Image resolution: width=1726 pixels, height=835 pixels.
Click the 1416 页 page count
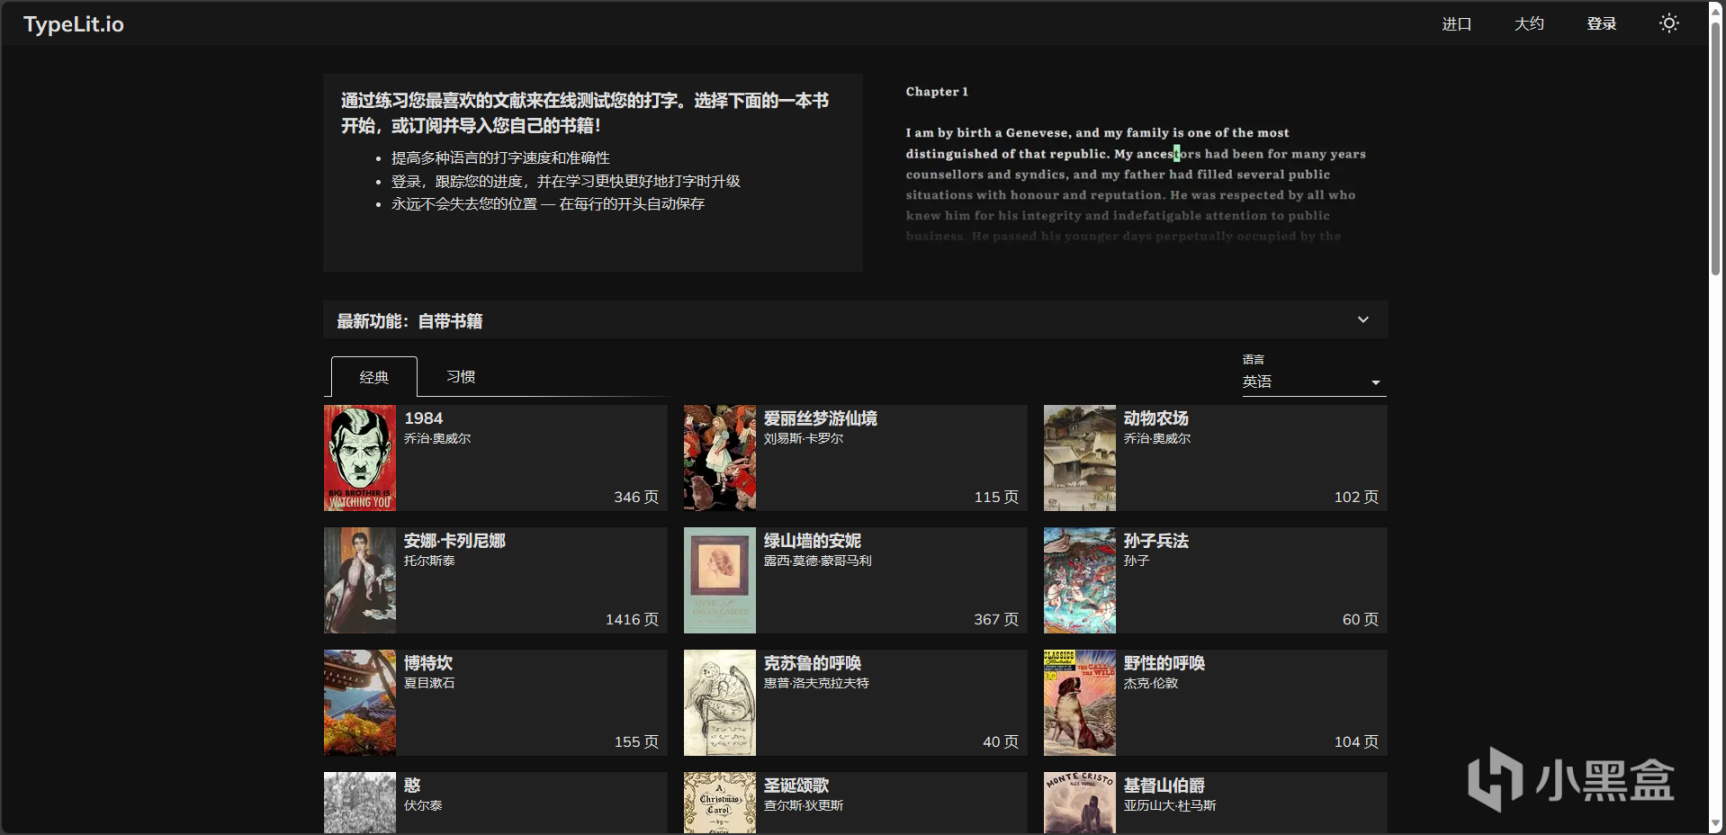632,620
